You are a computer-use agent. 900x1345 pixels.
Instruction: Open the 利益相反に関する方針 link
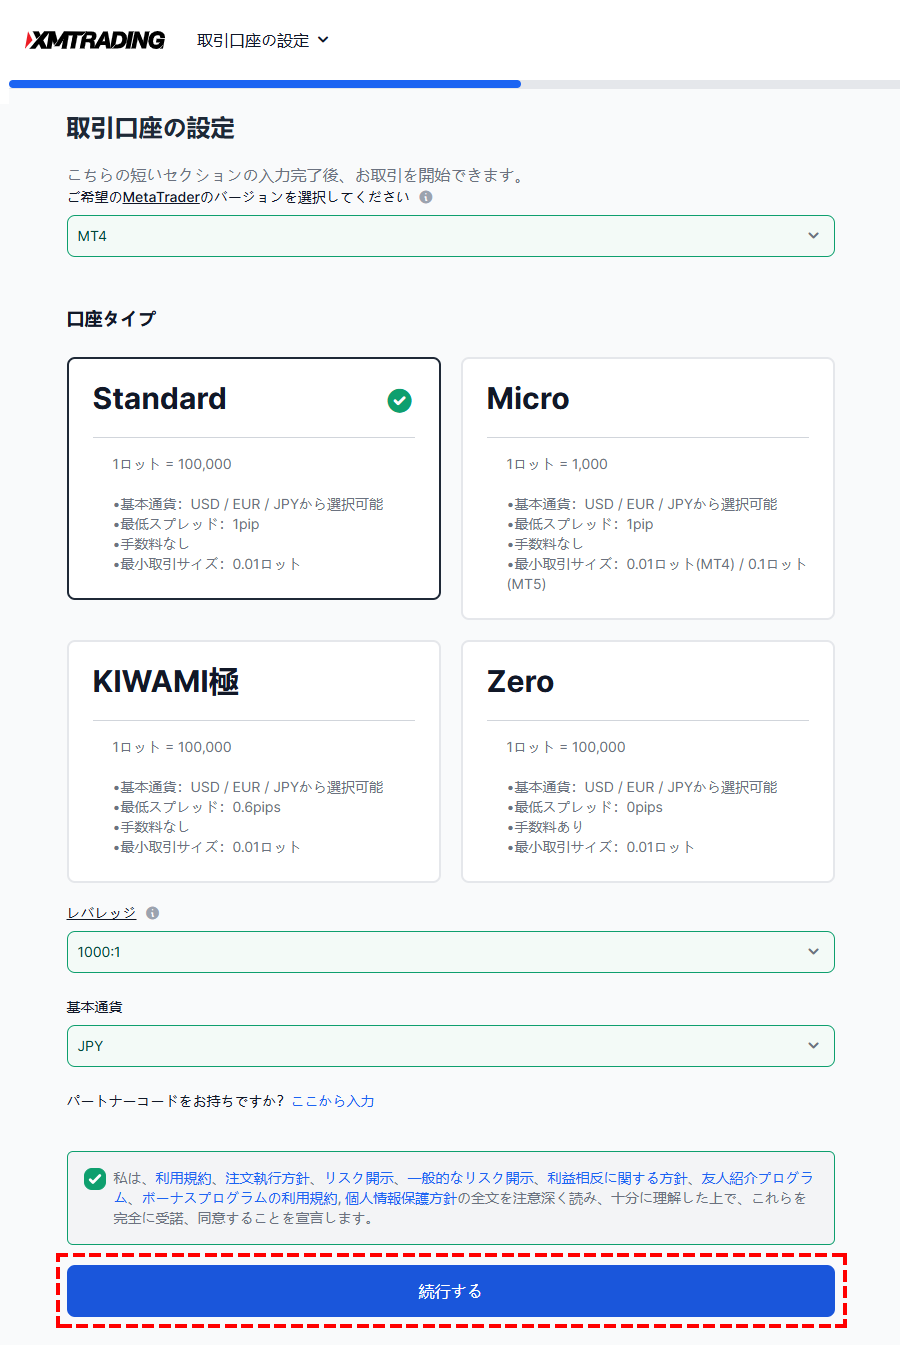pos(617,1178)
